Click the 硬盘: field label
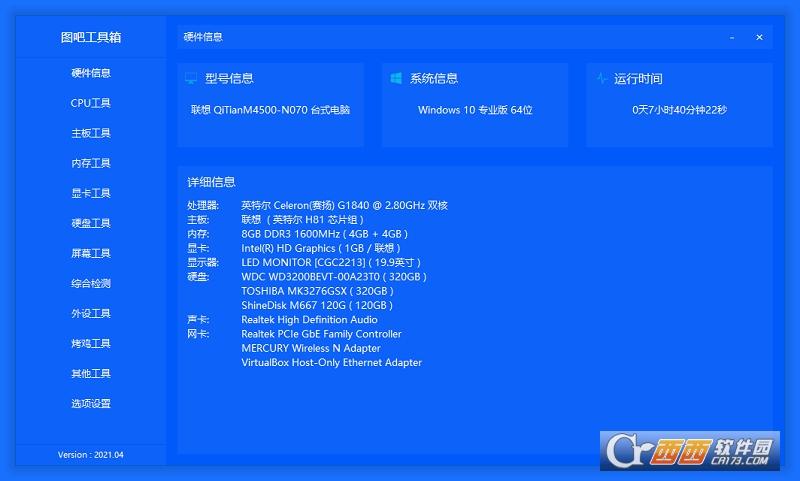 click(x=198, y=277)
